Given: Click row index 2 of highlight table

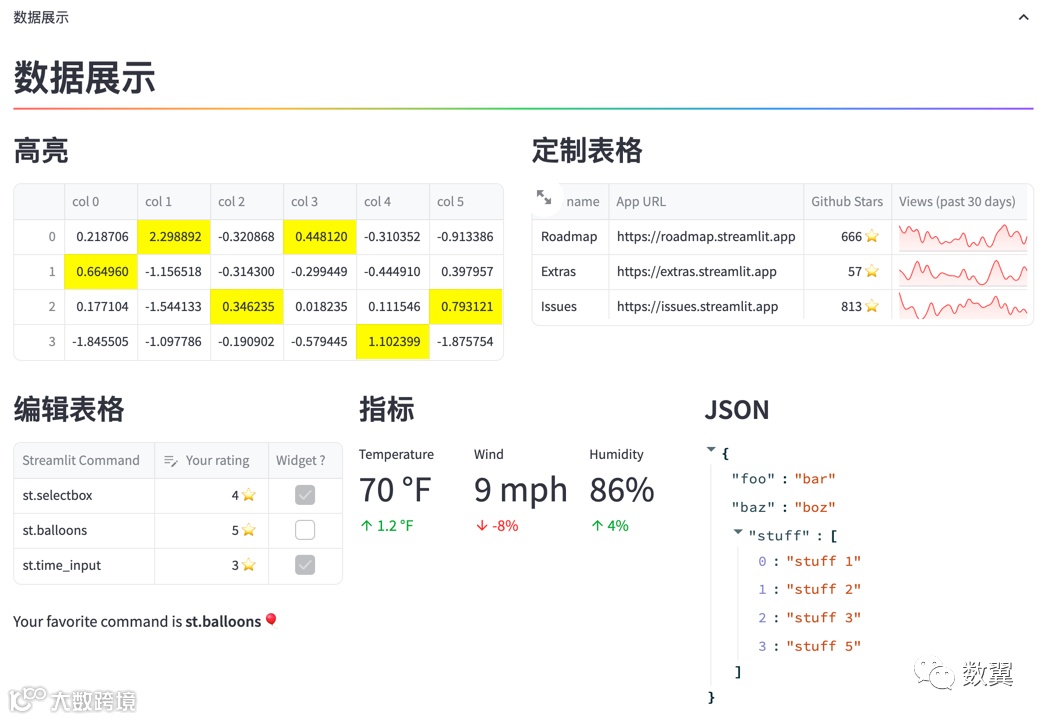Looking at the screenshot, I should [x=39, y=307].
